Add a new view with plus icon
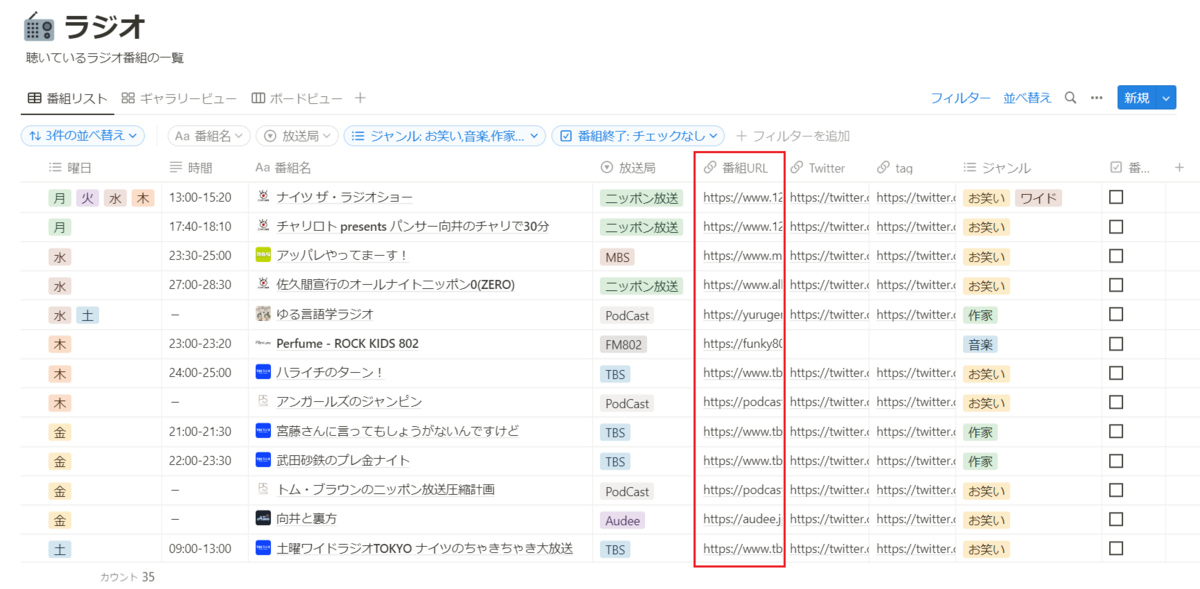Image resolution: width=1200 pixels, height=589 pixels. point(360,98)
